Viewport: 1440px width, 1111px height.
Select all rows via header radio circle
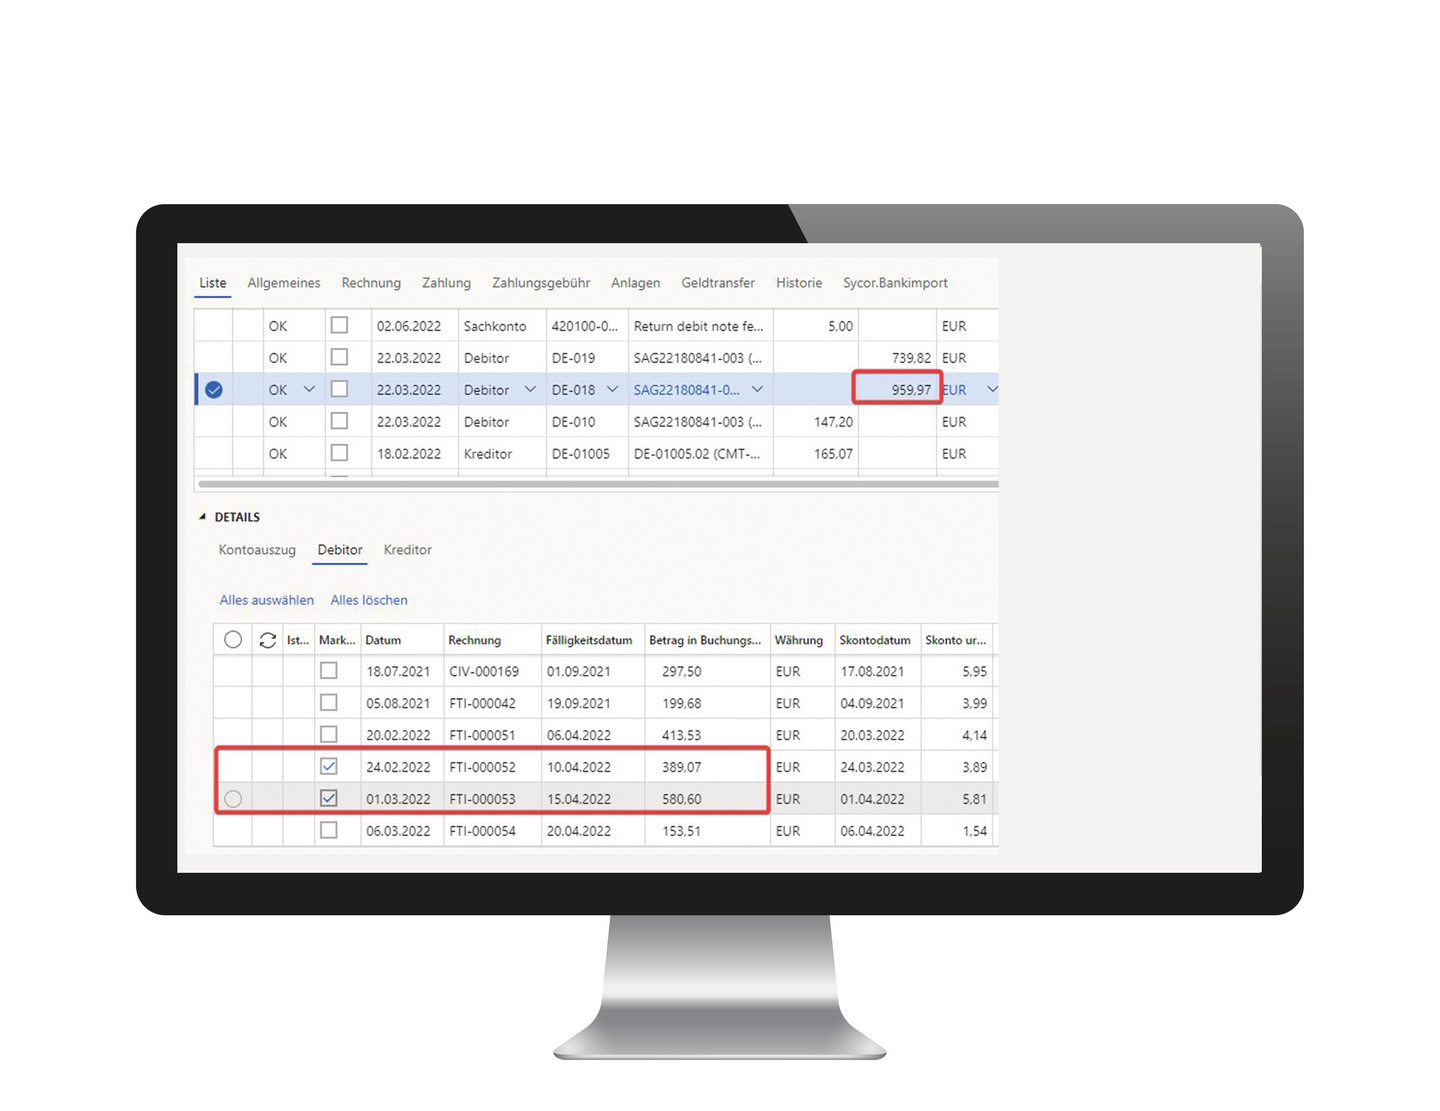(233, 640)
